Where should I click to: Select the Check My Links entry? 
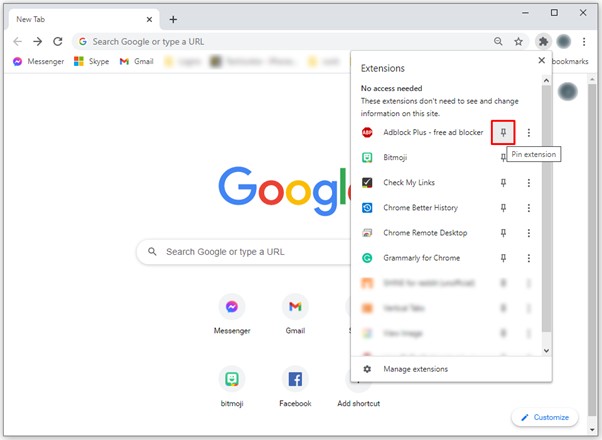[x=409, y=183]
